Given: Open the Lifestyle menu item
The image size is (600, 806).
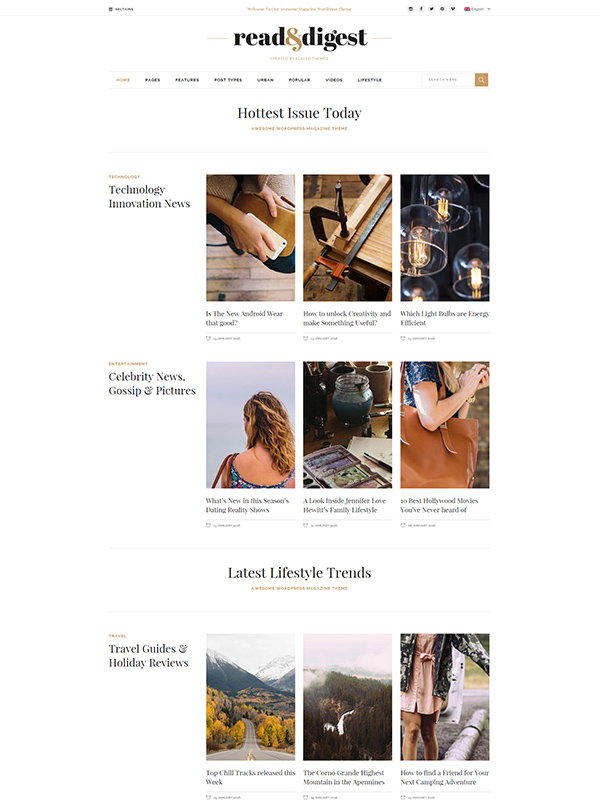Looking at the screenshot, I should [x=370, y=80].
